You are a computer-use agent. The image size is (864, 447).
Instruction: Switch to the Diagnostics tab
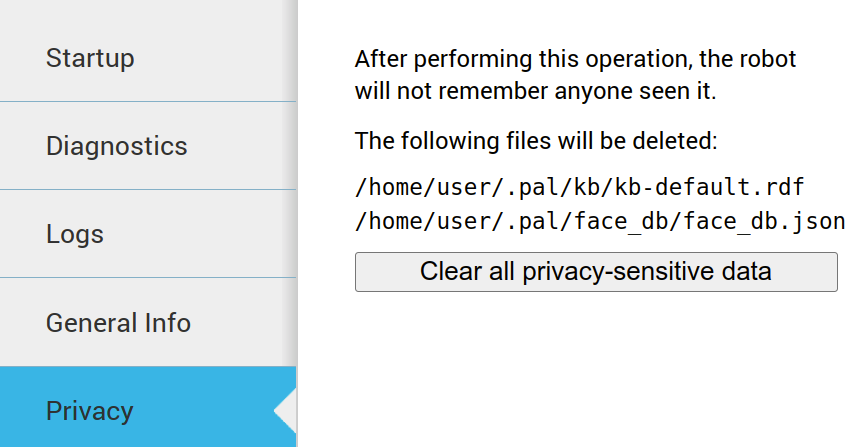(116, 146)
